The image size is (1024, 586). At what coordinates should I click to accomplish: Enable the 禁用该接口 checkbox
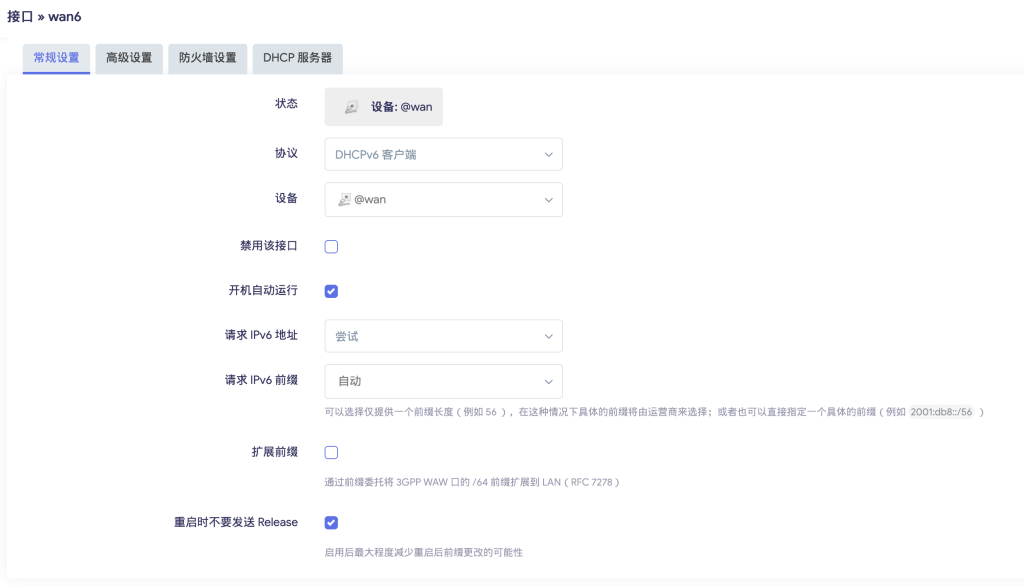pos(332,247)
